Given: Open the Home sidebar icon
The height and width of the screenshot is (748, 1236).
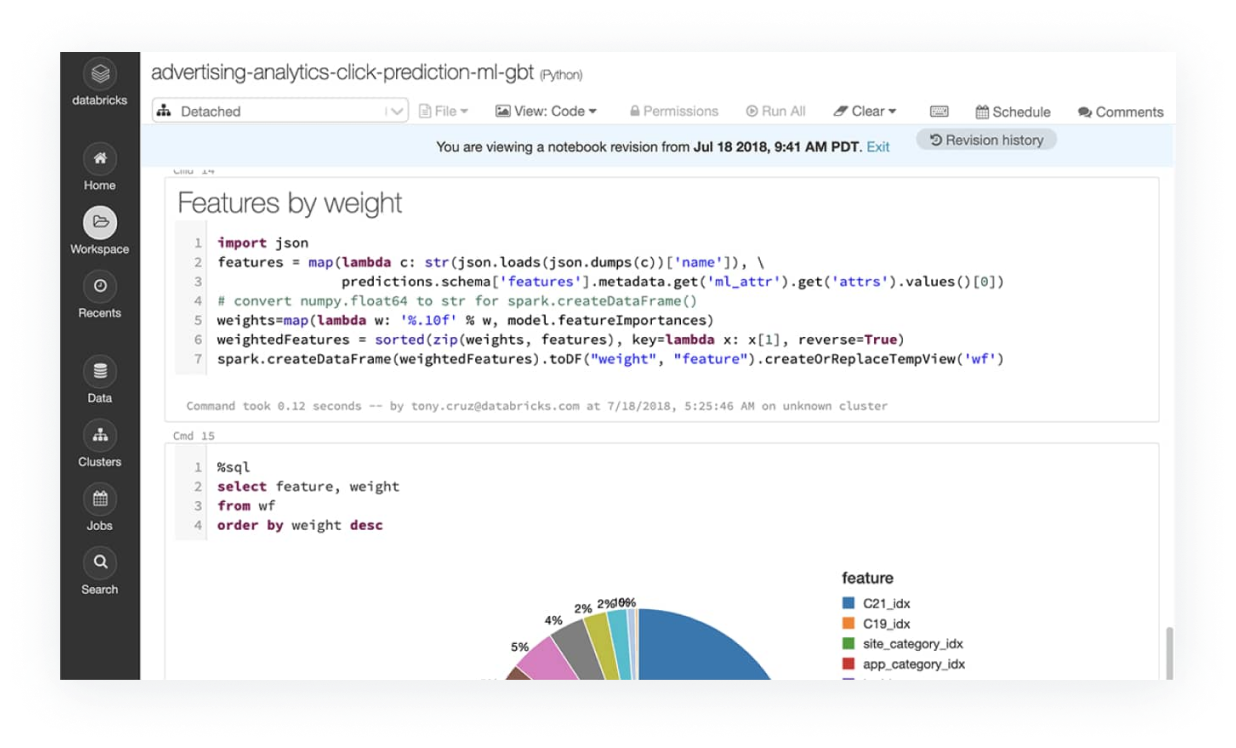Looking at the screenshot, I should 100,158.
